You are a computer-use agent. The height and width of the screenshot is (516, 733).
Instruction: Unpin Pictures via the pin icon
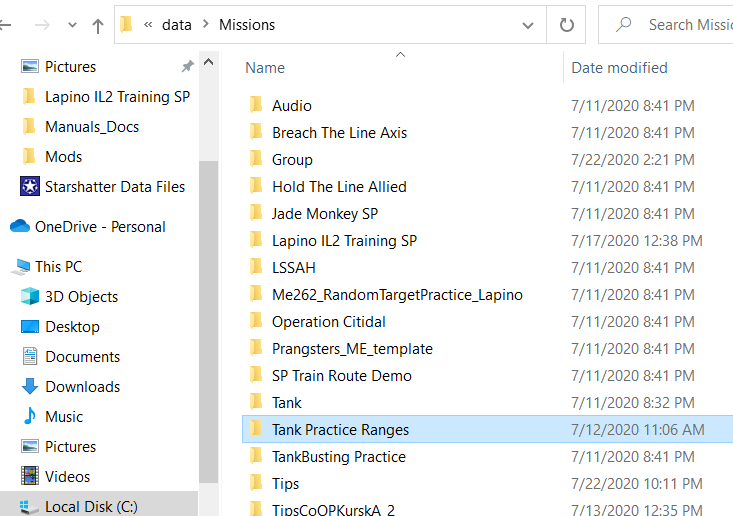click(187, 66)
